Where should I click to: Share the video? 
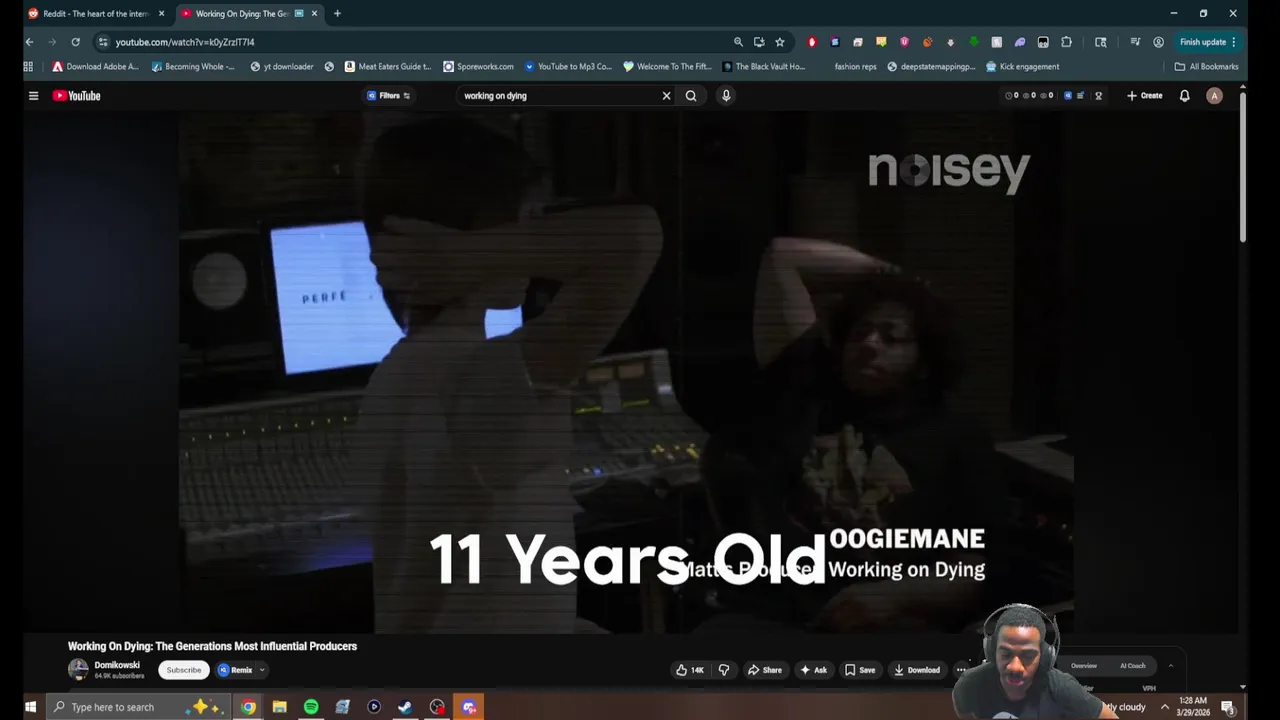(764, 670)
